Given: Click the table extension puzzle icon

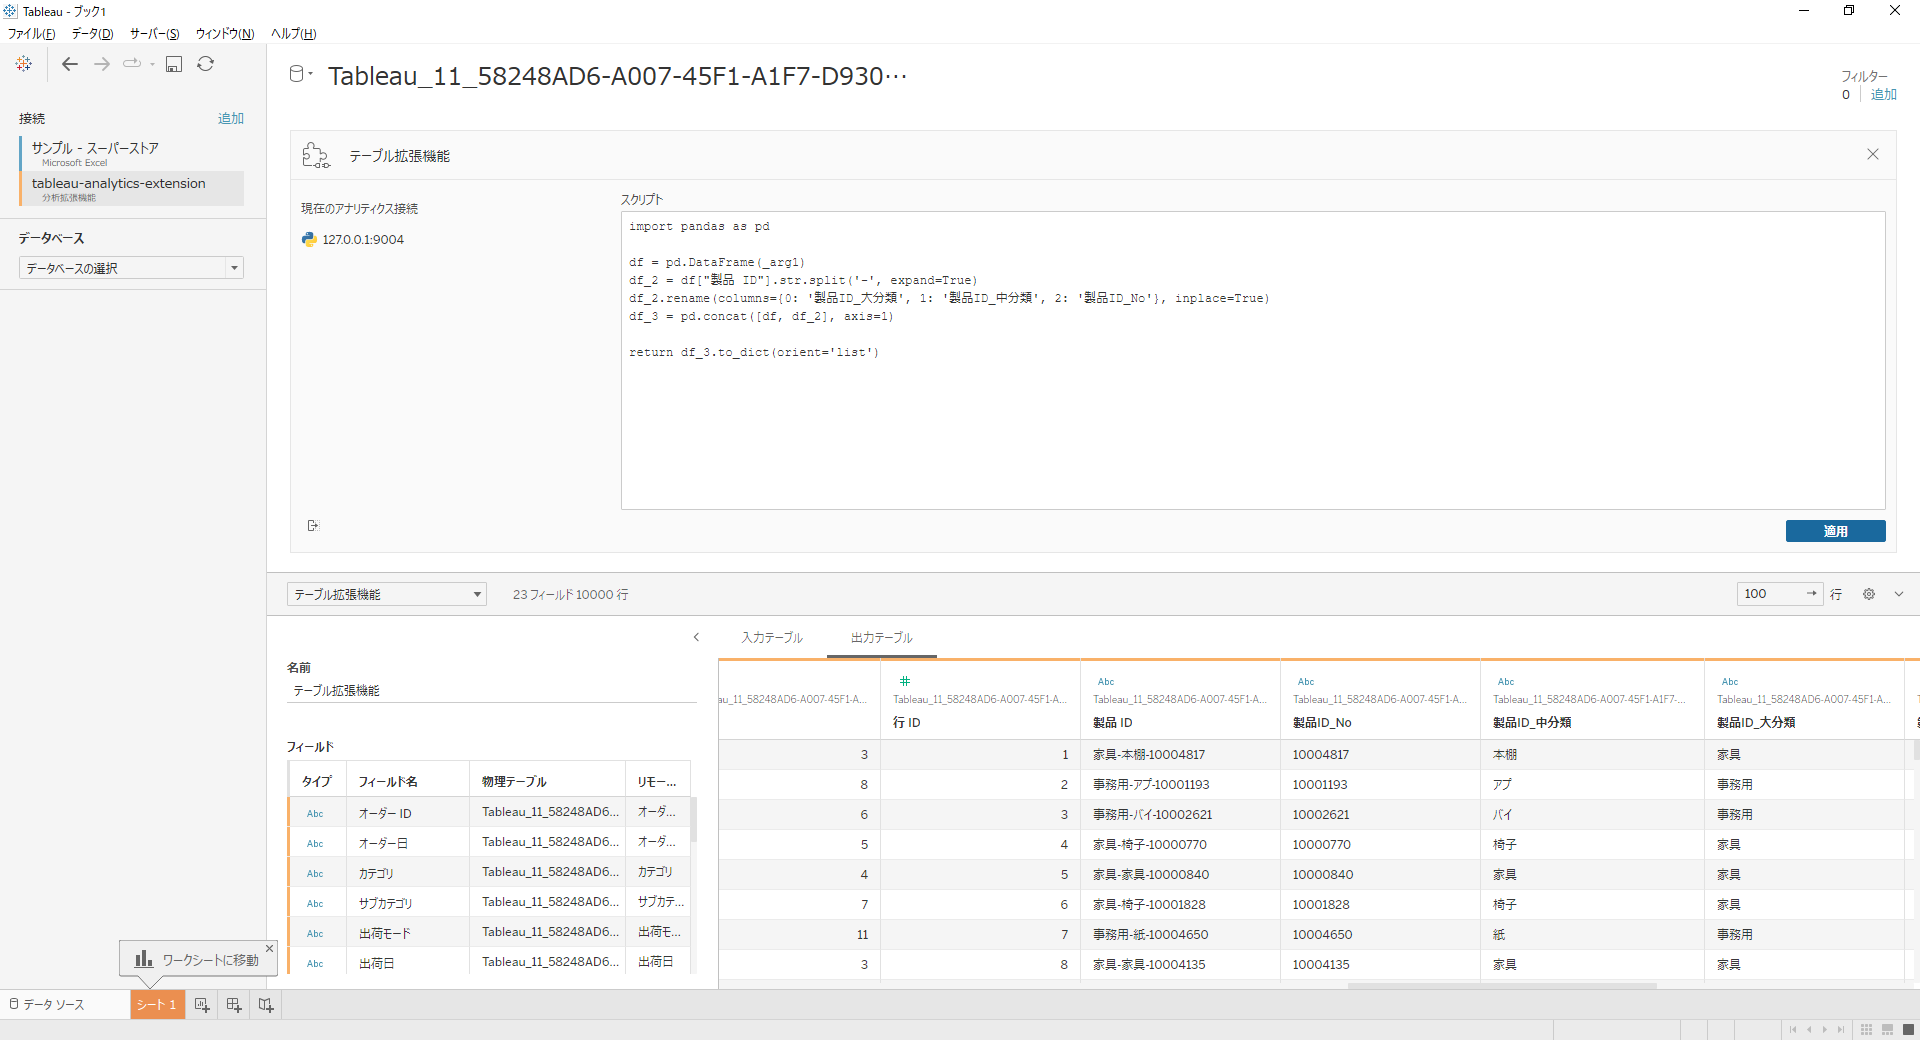Looking at the screenshot, I should click(x=316, y=155).
